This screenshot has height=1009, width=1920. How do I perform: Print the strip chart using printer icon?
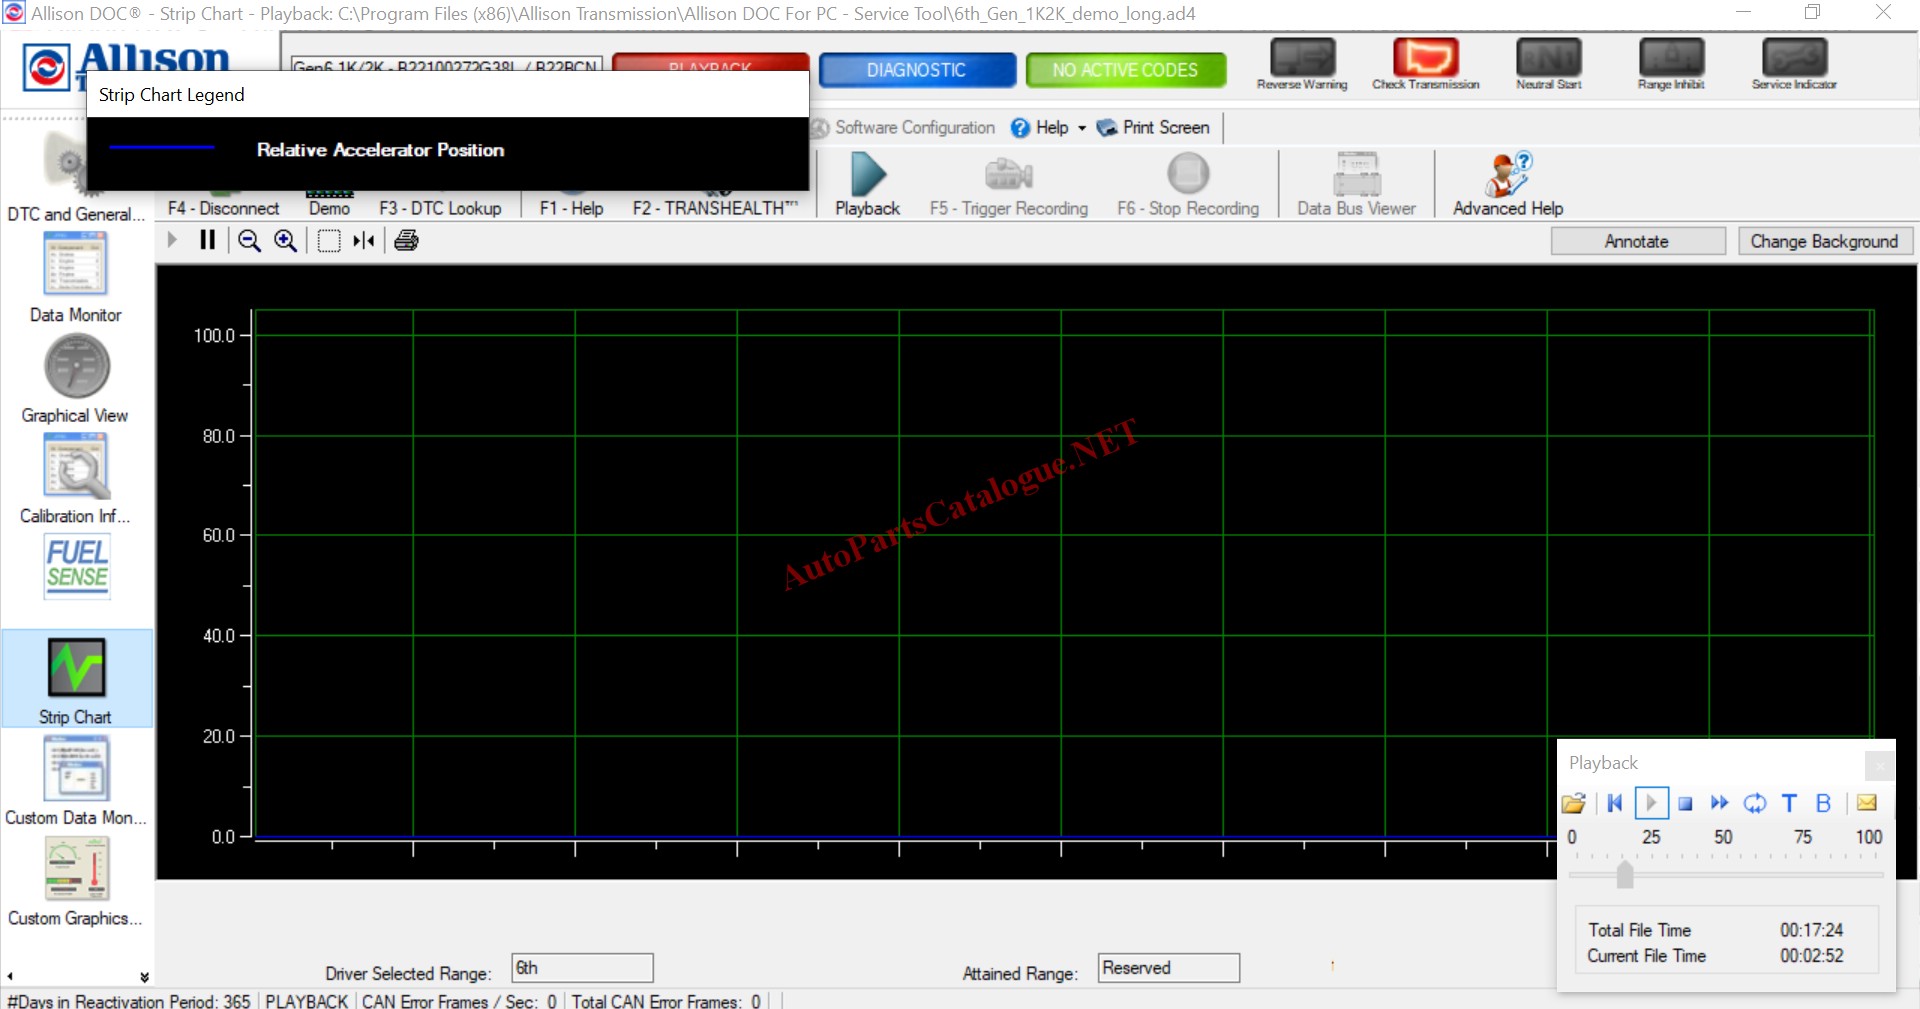pos(406,241)
